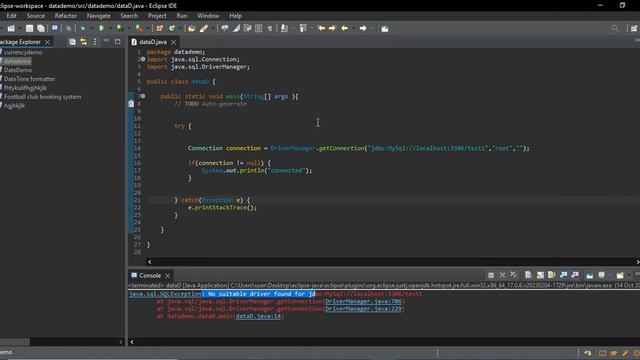
Task: Open the Help menu
Action: click(236, 16)
